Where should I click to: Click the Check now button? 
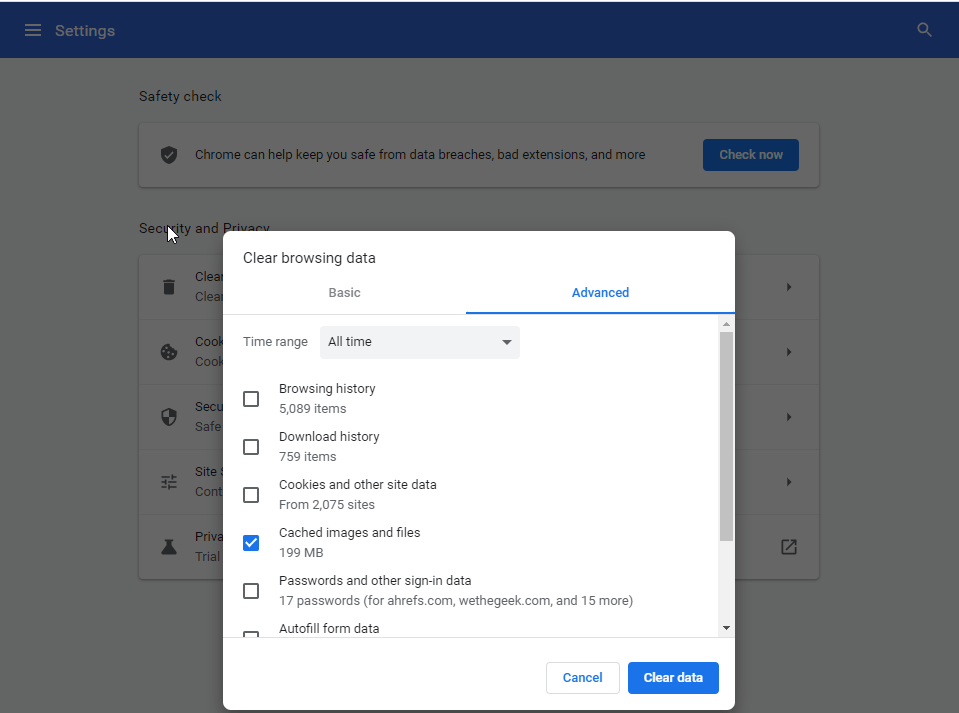coord(750,154)
